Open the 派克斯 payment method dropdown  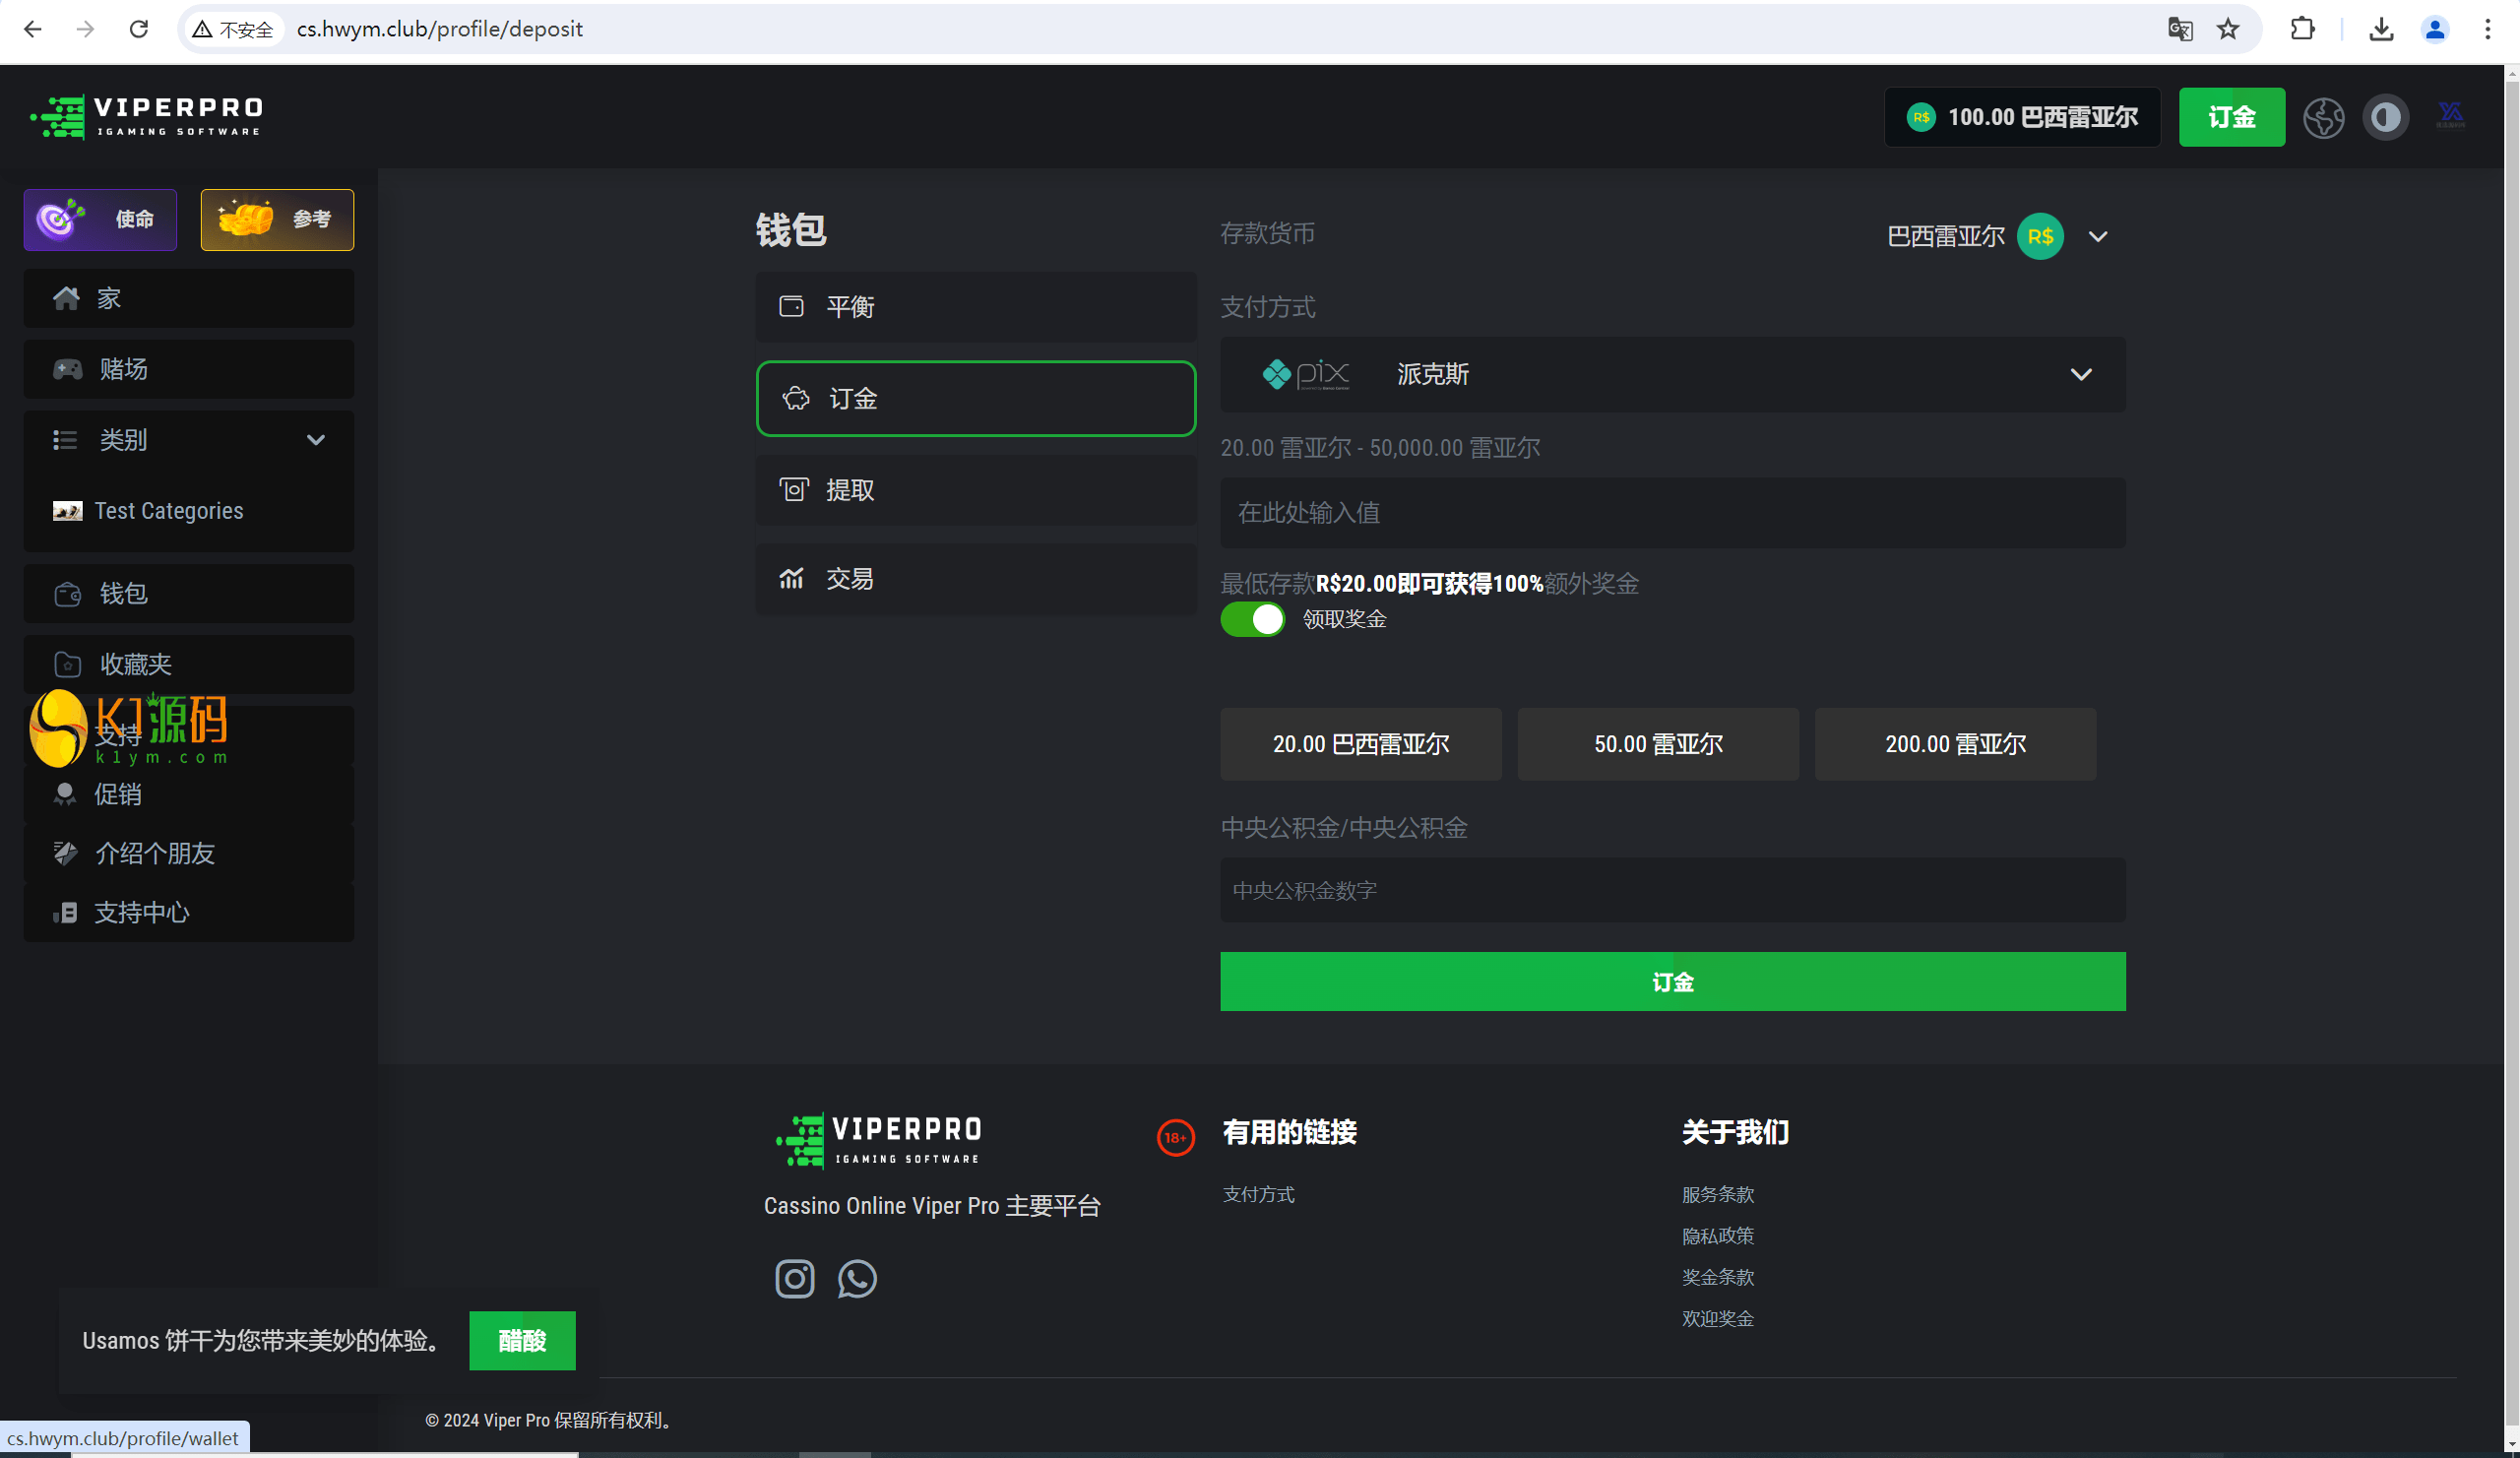pos(1672,374)
